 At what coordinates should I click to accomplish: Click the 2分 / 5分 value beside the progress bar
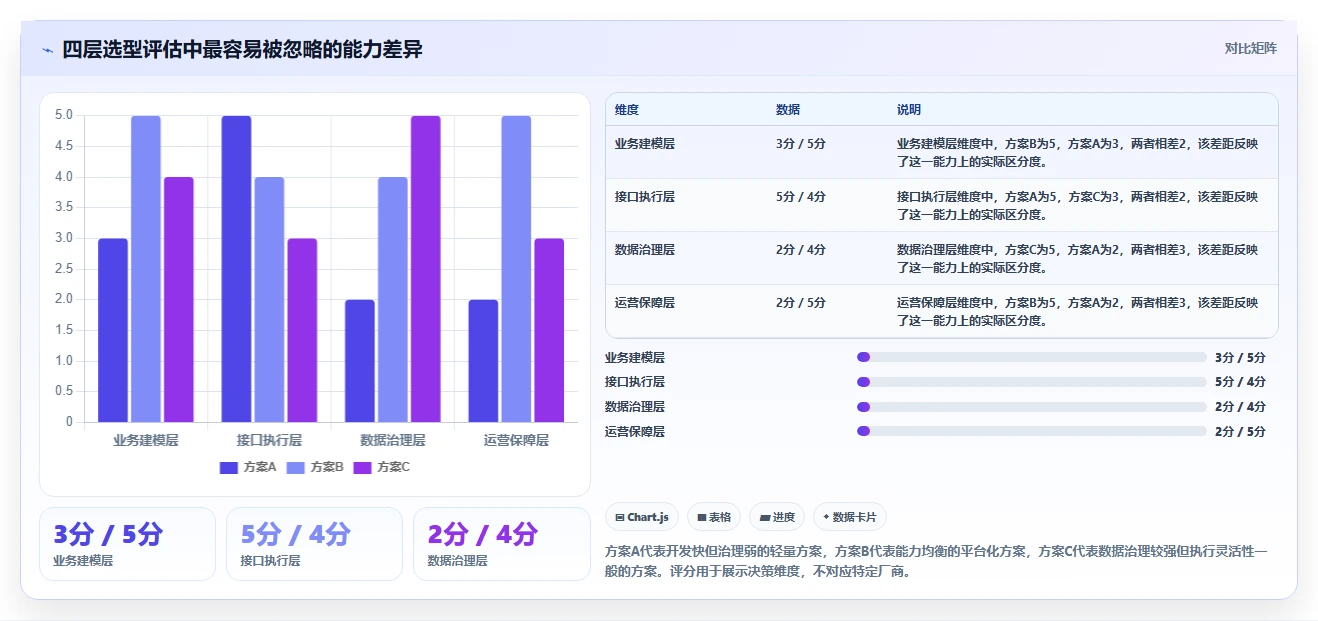pyautogui.click(x=1240, y=431)
